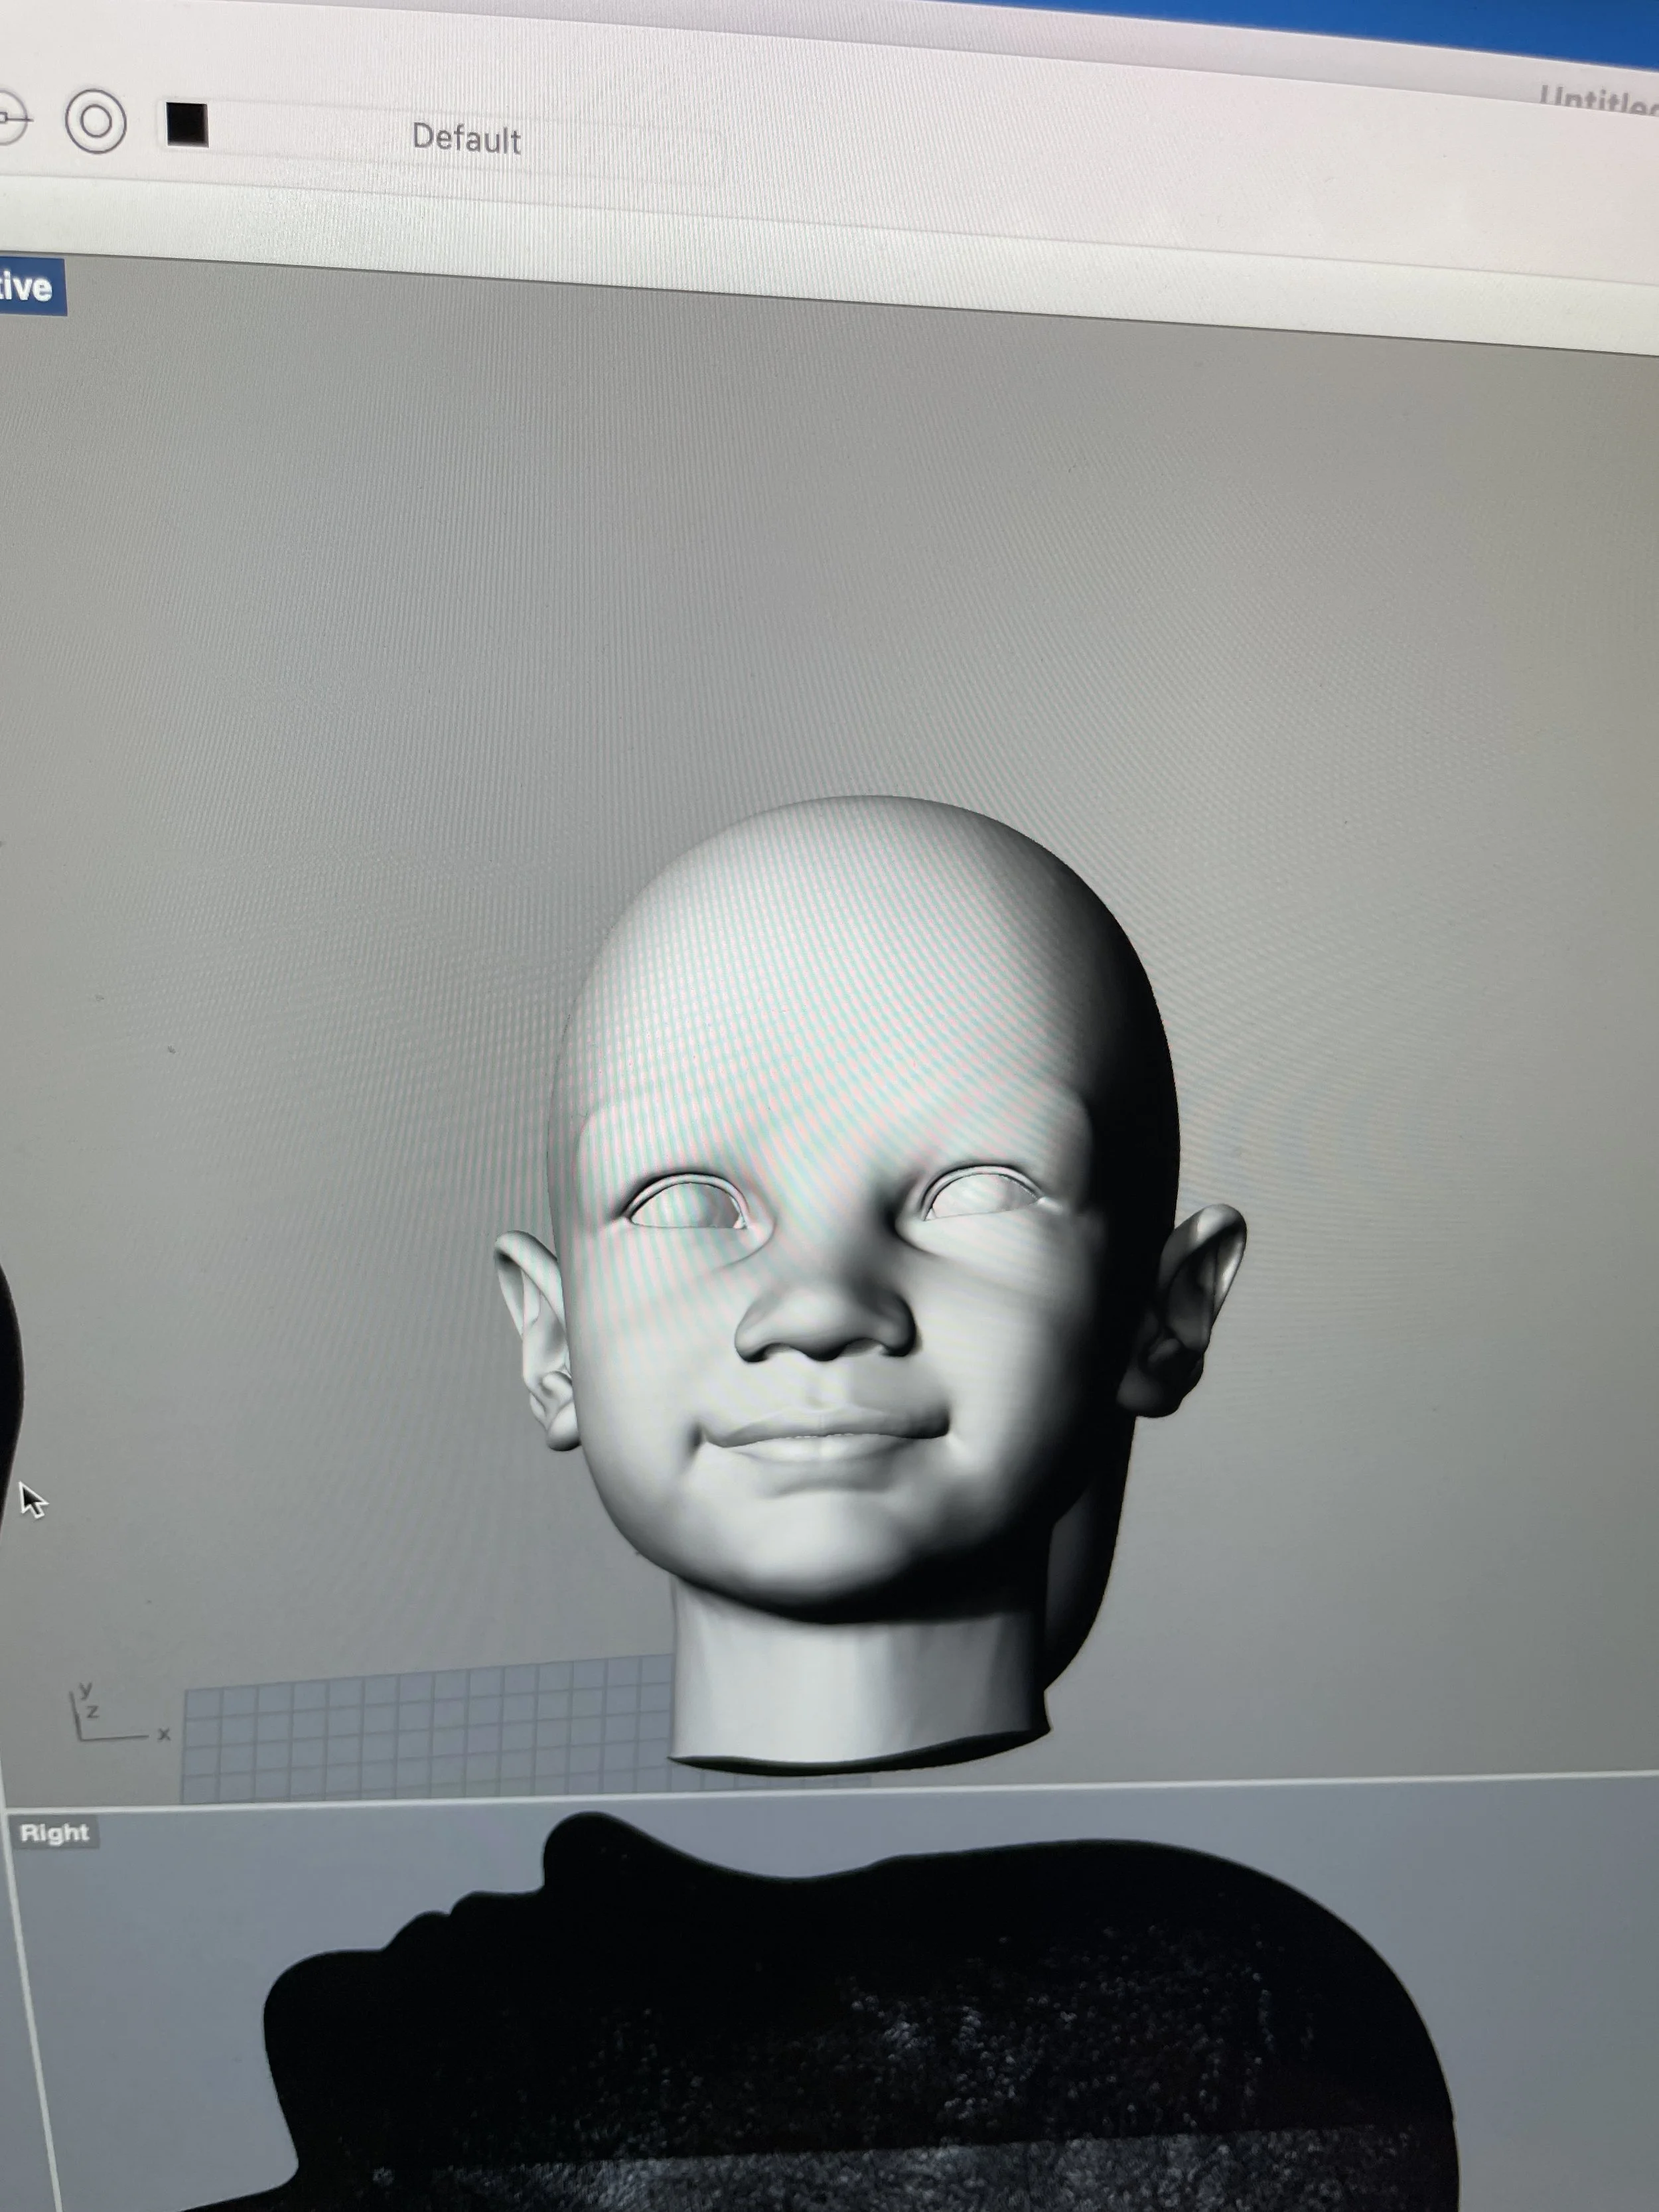Select the head model's left eye socket
1659x2212 pixels.
[688, 1204]
